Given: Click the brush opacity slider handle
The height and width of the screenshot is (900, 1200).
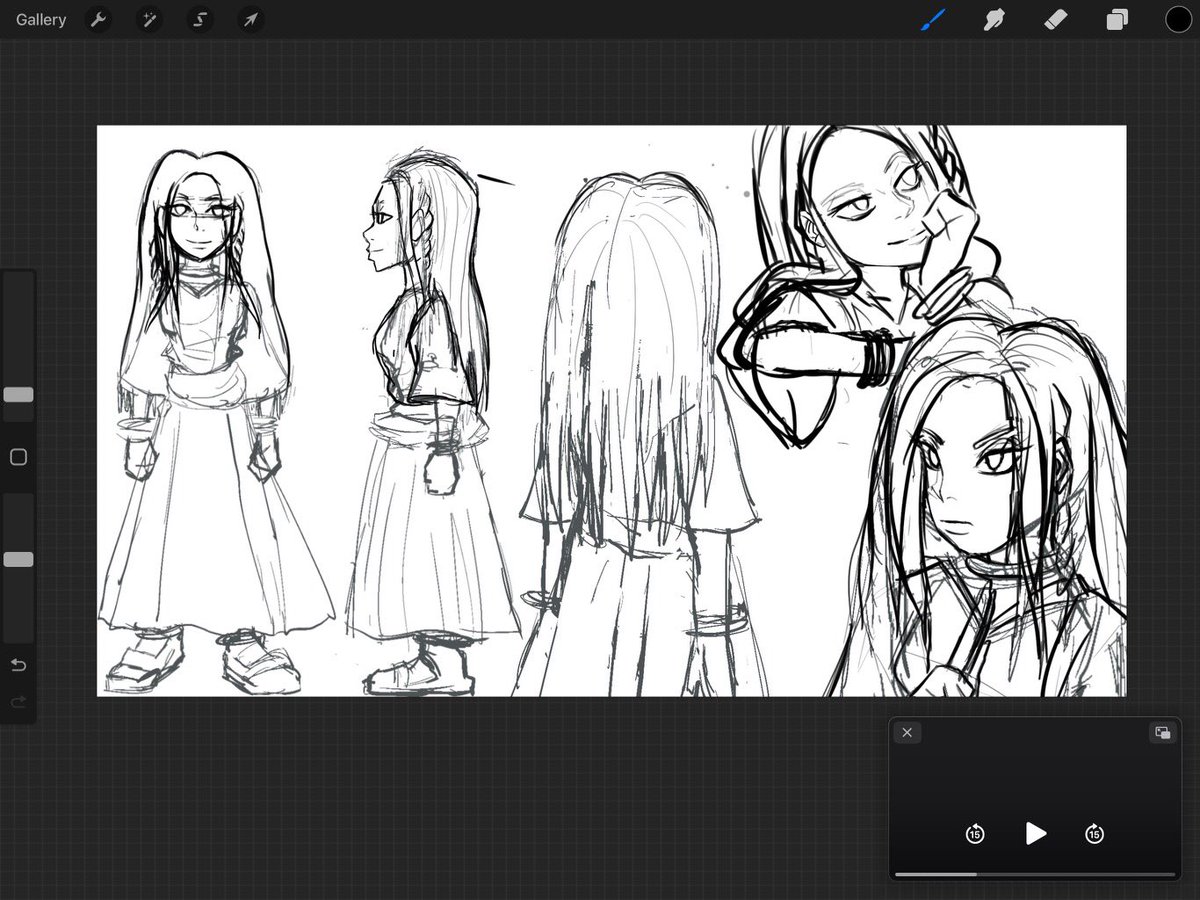Looking at the screenshot, I should click(x=18, y=559).
